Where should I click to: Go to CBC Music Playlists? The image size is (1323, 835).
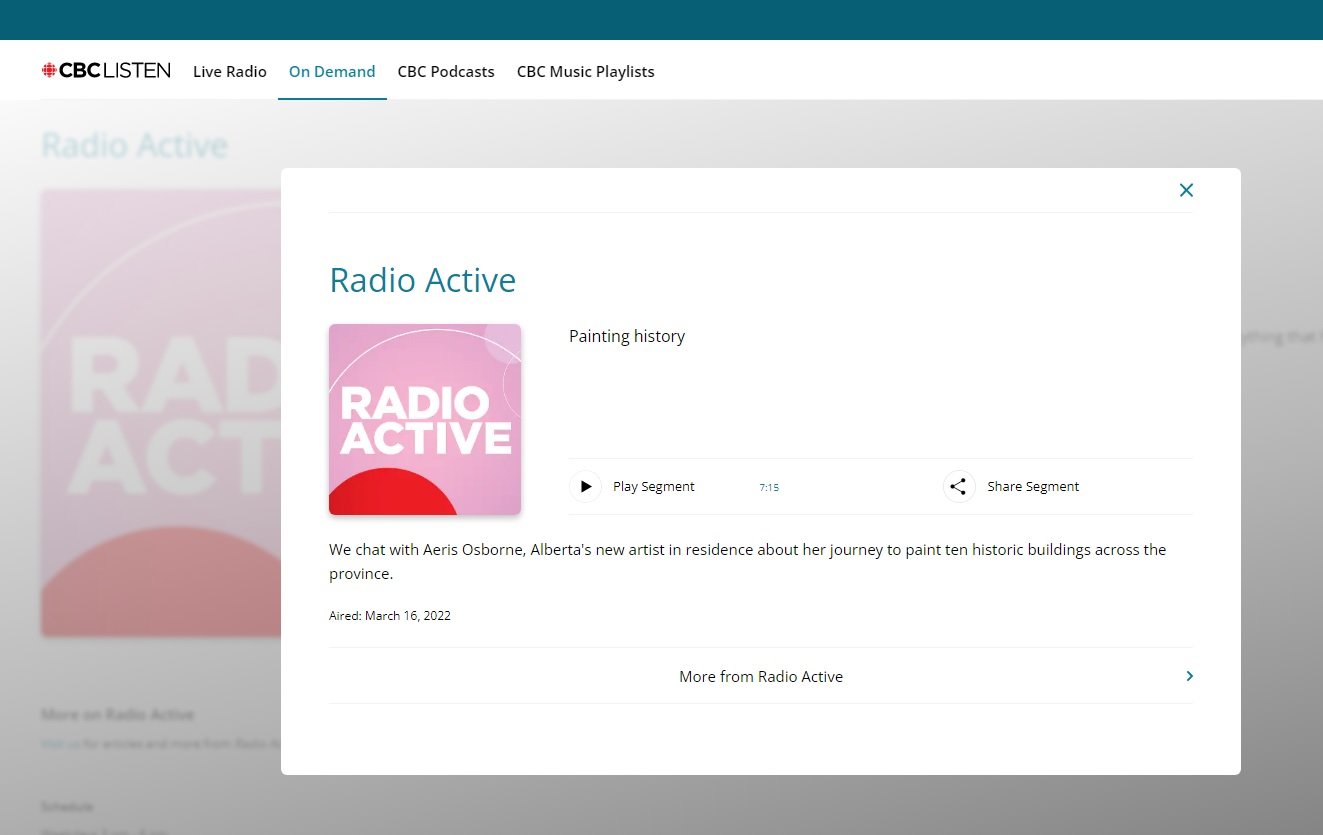[585, 71]
